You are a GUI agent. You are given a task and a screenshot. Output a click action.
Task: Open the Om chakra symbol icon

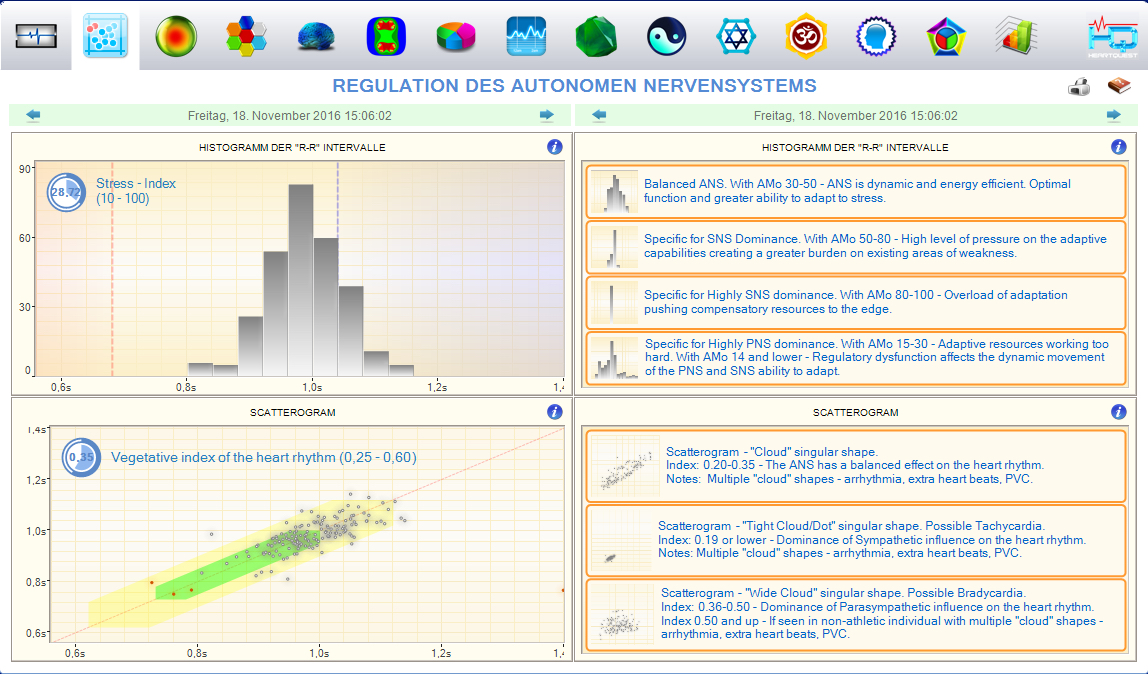(806, 37)
